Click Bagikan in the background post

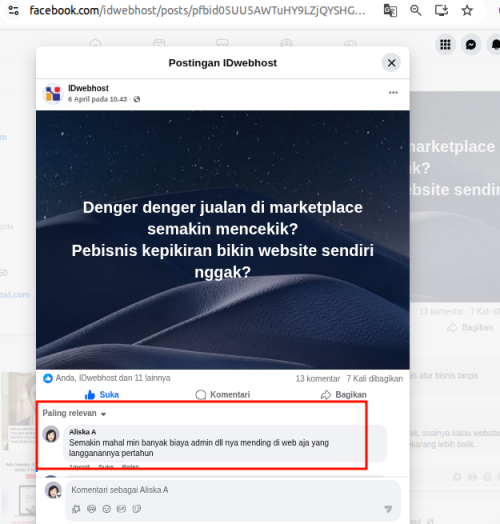tap(471, 328)
